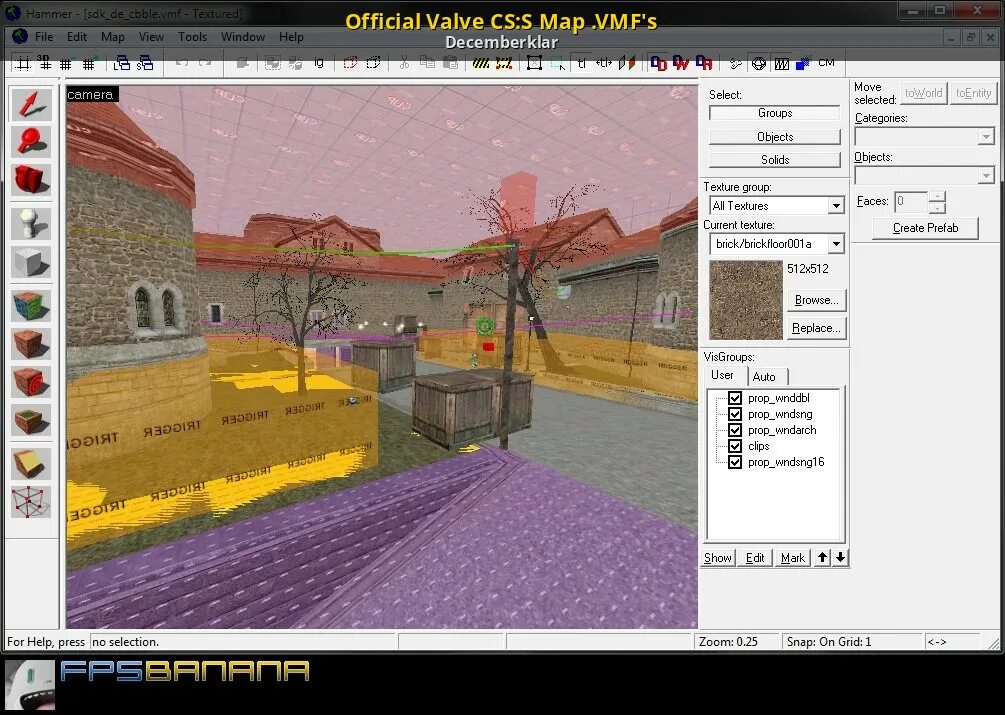The height and width of the screenshot is (715, 1005).
Task: Click the Create Prefab button
Action: click(x=926, y=228)
